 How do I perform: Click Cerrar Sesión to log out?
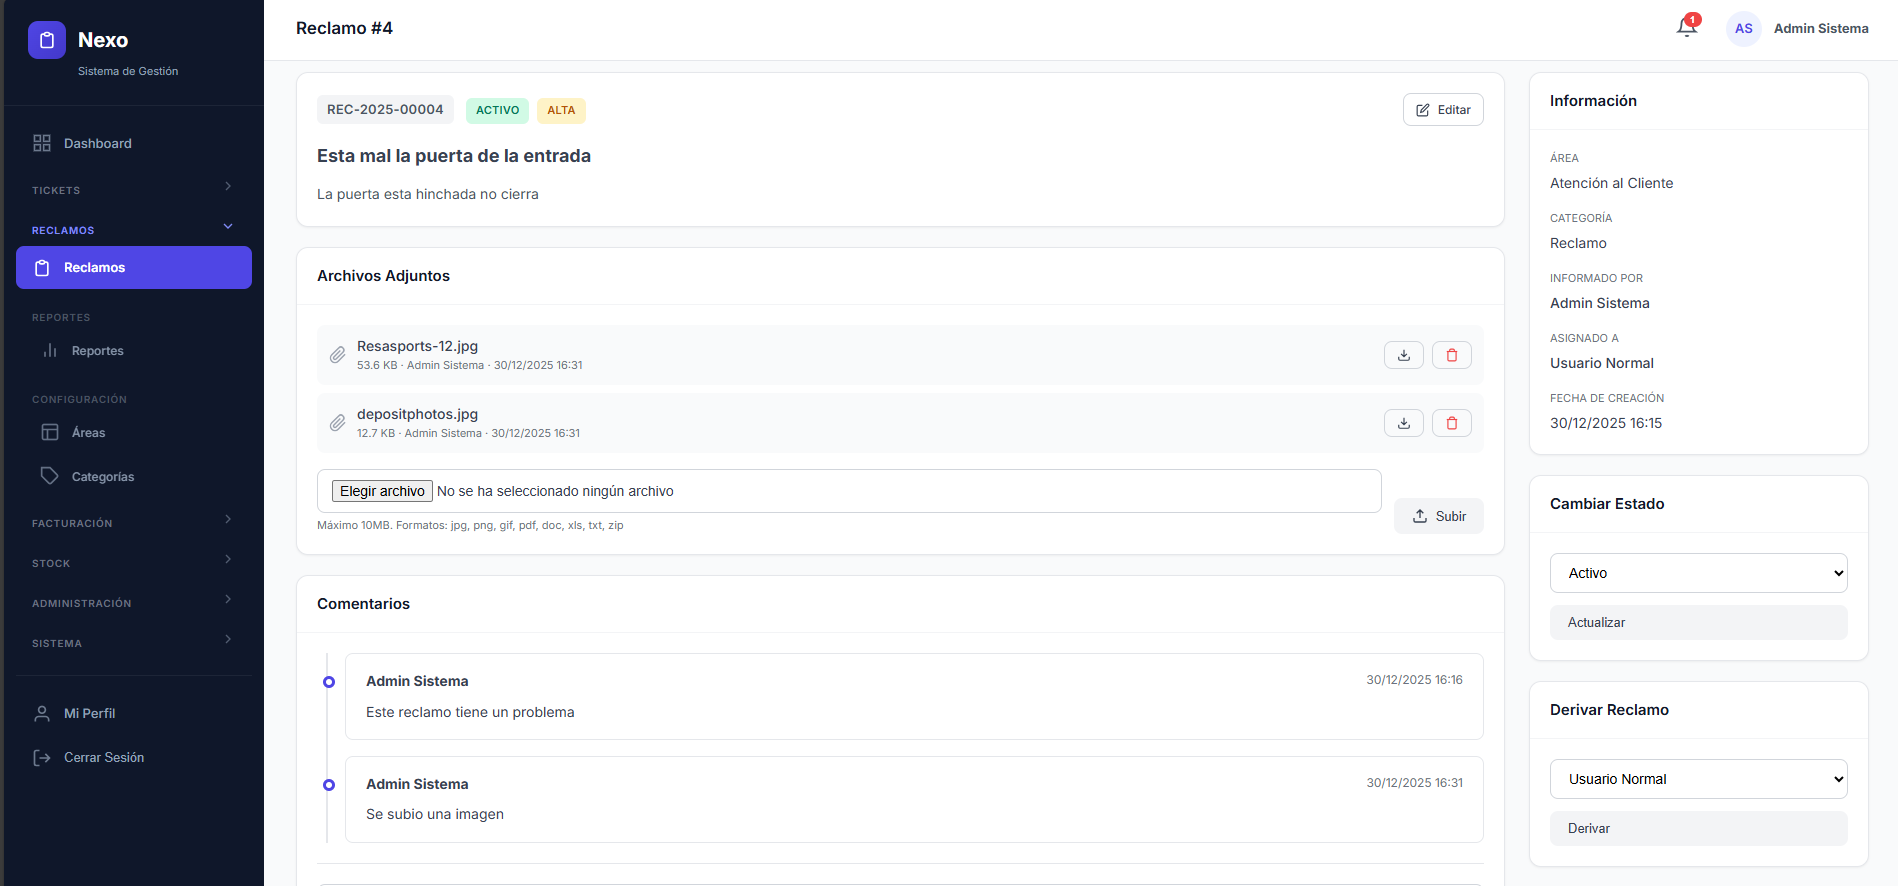click(103, 758)
